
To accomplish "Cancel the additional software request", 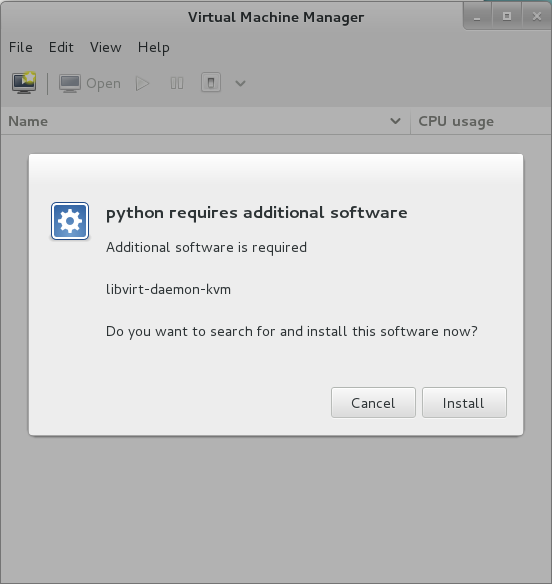I will coord(373,403).
